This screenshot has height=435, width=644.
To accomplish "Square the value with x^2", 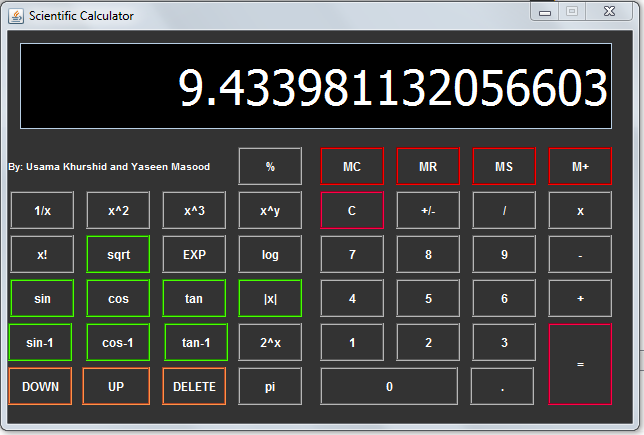I will [118, 210].
